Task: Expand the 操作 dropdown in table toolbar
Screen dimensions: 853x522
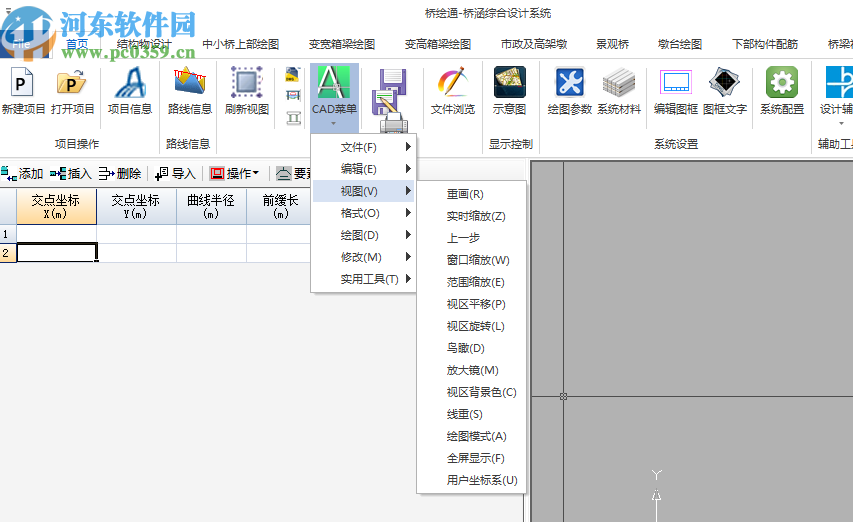Action: click(x=234, y=173)
